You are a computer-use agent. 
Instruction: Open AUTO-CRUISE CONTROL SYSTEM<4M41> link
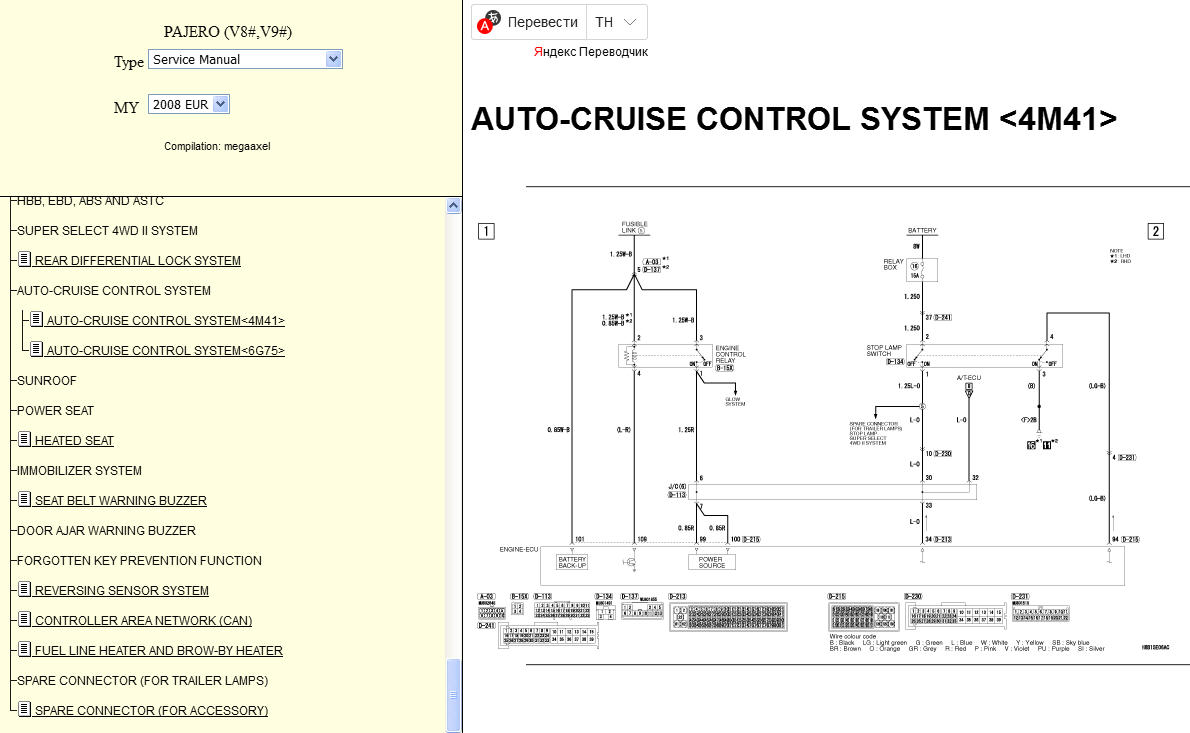(x=165, y=320)
